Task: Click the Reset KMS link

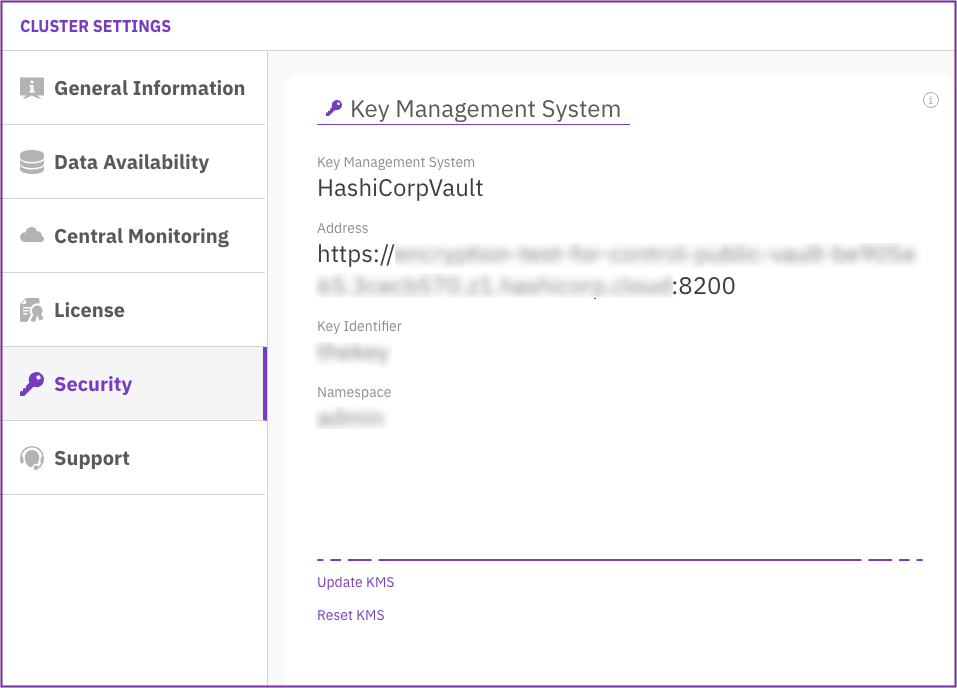Action: tap(350, 614)
